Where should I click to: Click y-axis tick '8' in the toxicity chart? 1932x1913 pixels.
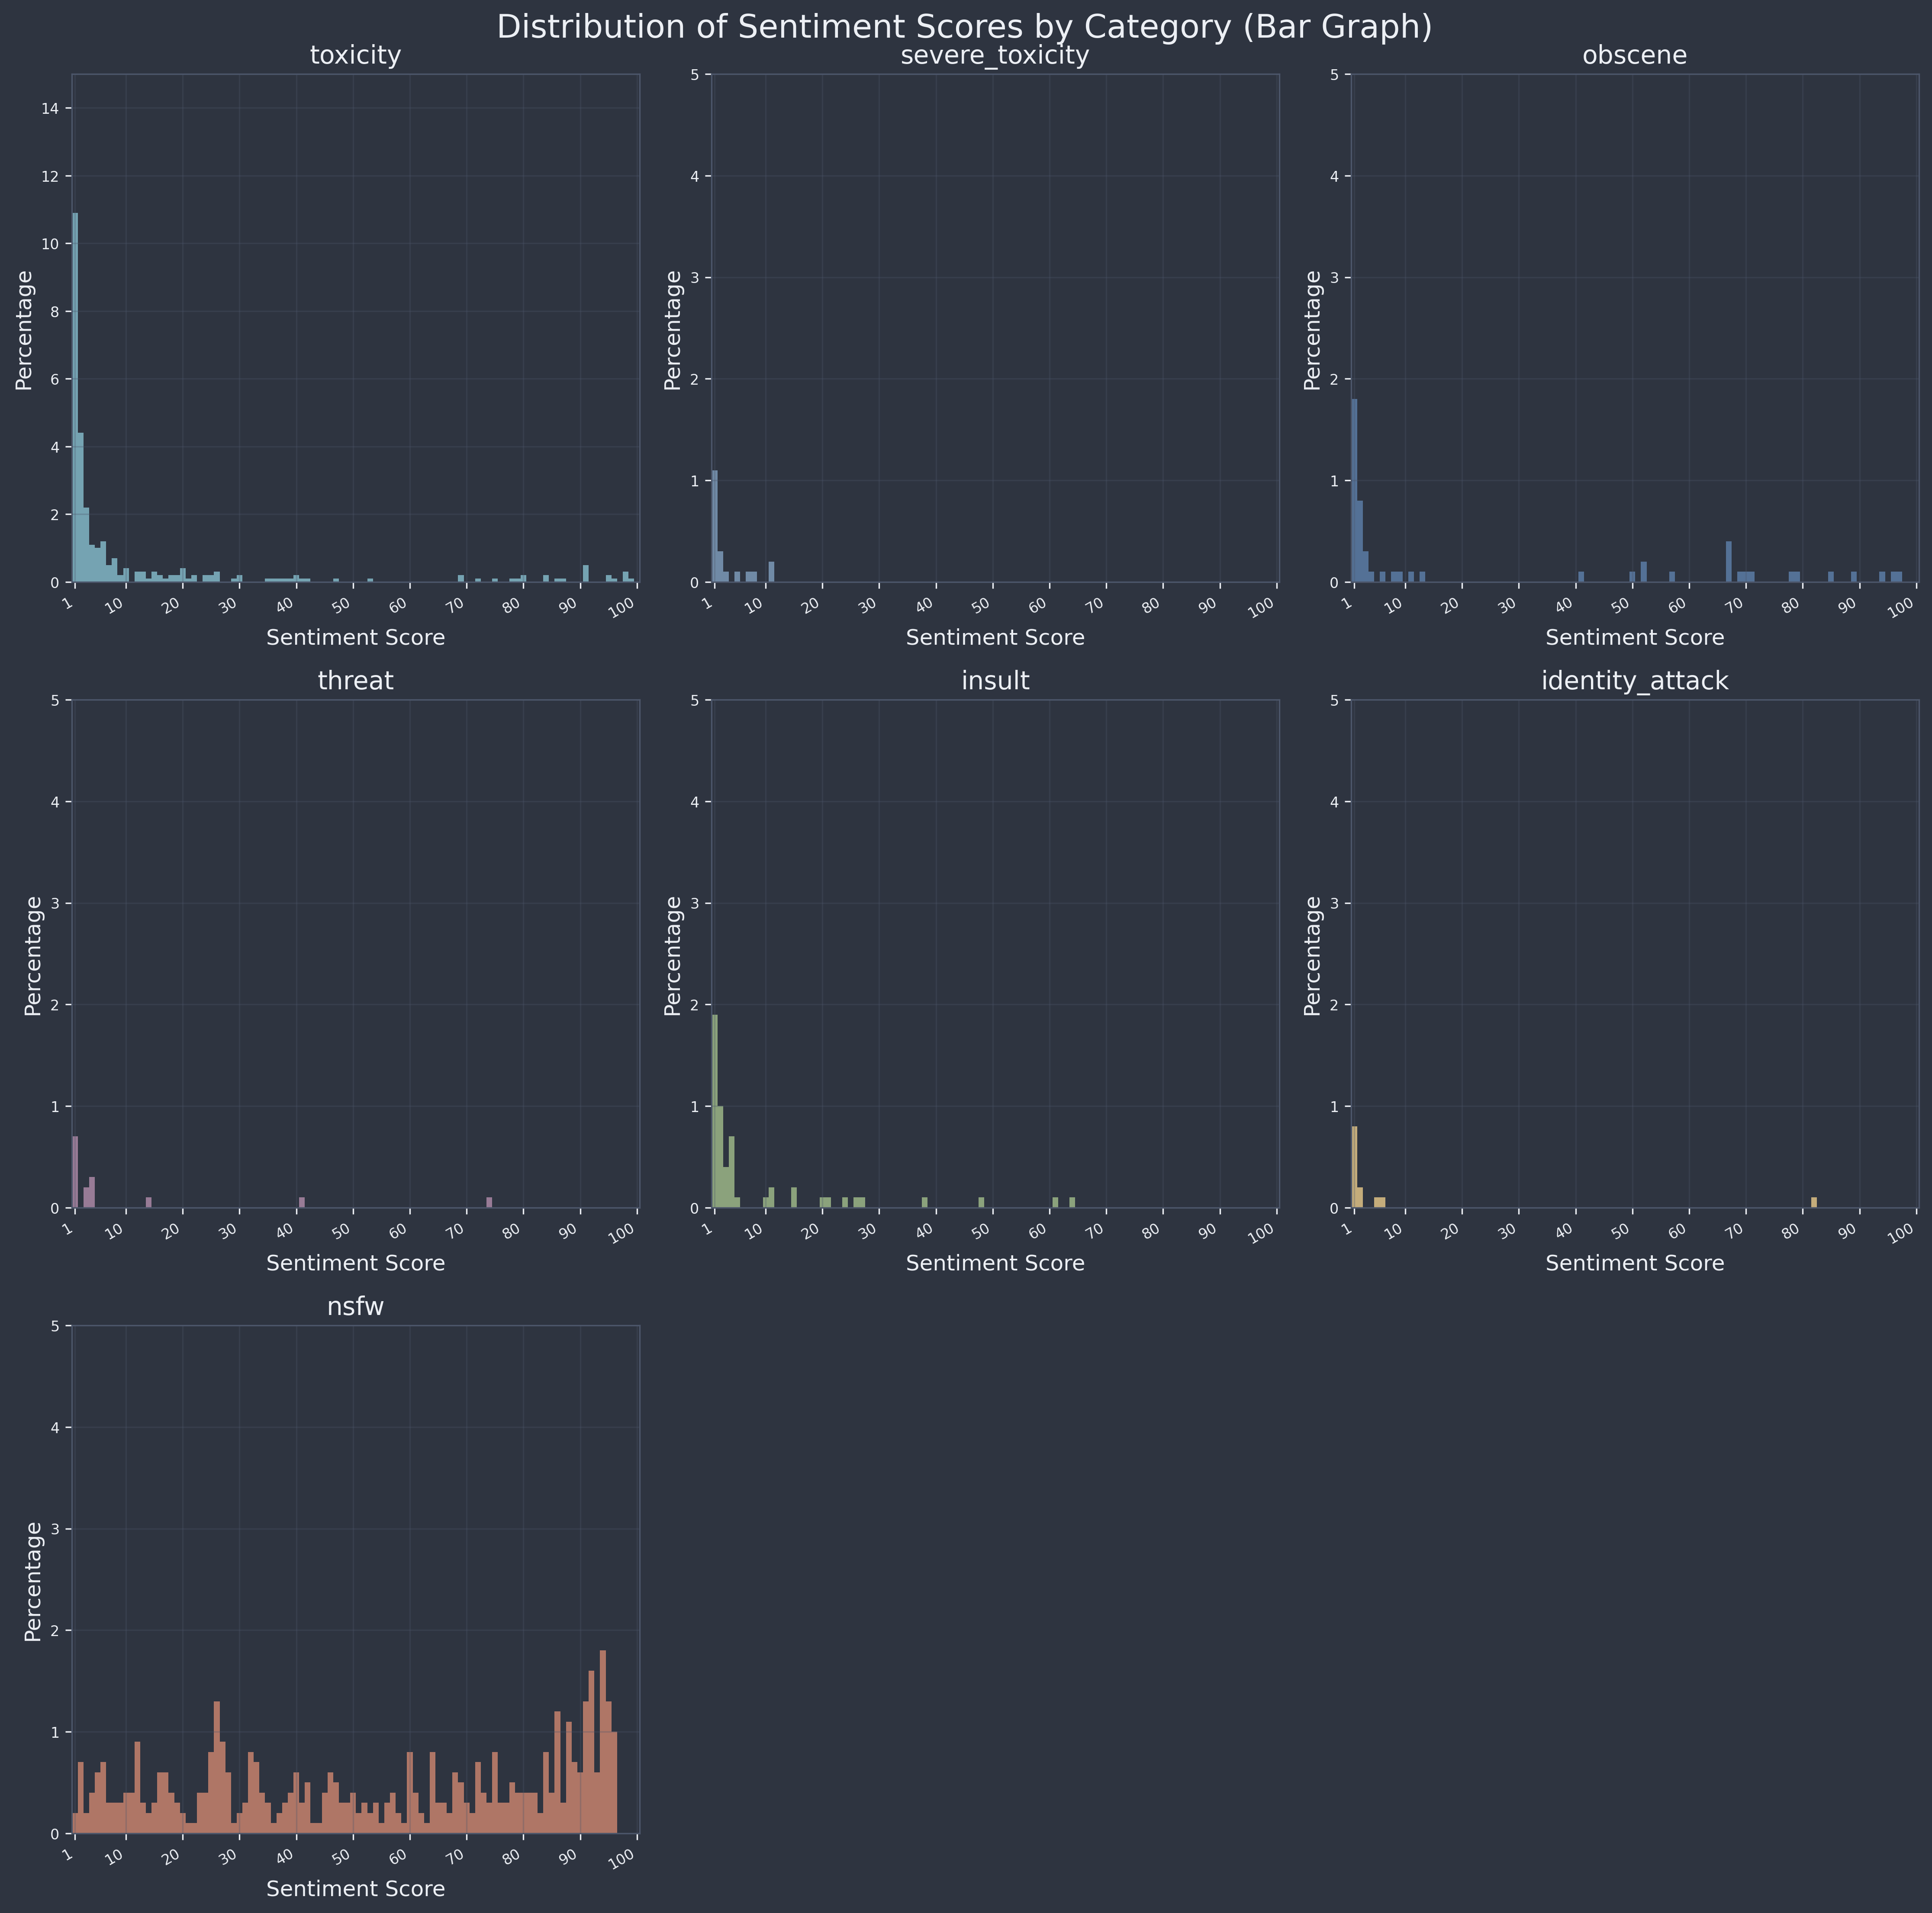(x=54, y=312)
